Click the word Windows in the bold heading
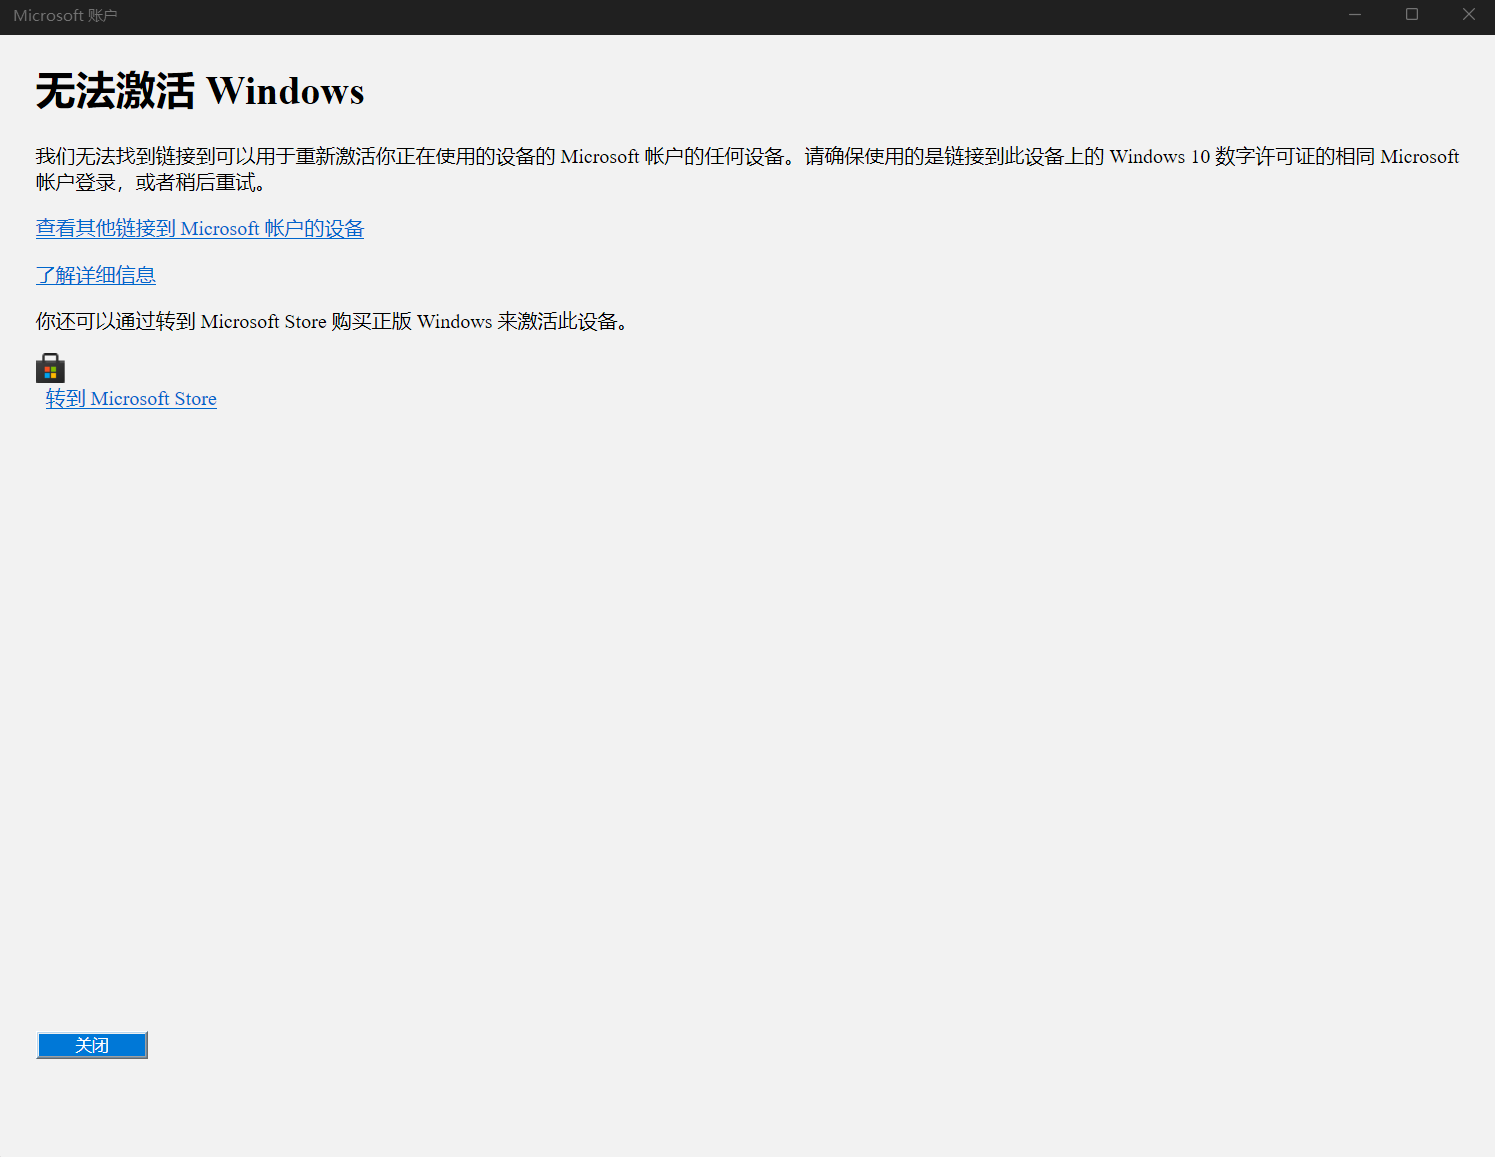 coord(285,91)
